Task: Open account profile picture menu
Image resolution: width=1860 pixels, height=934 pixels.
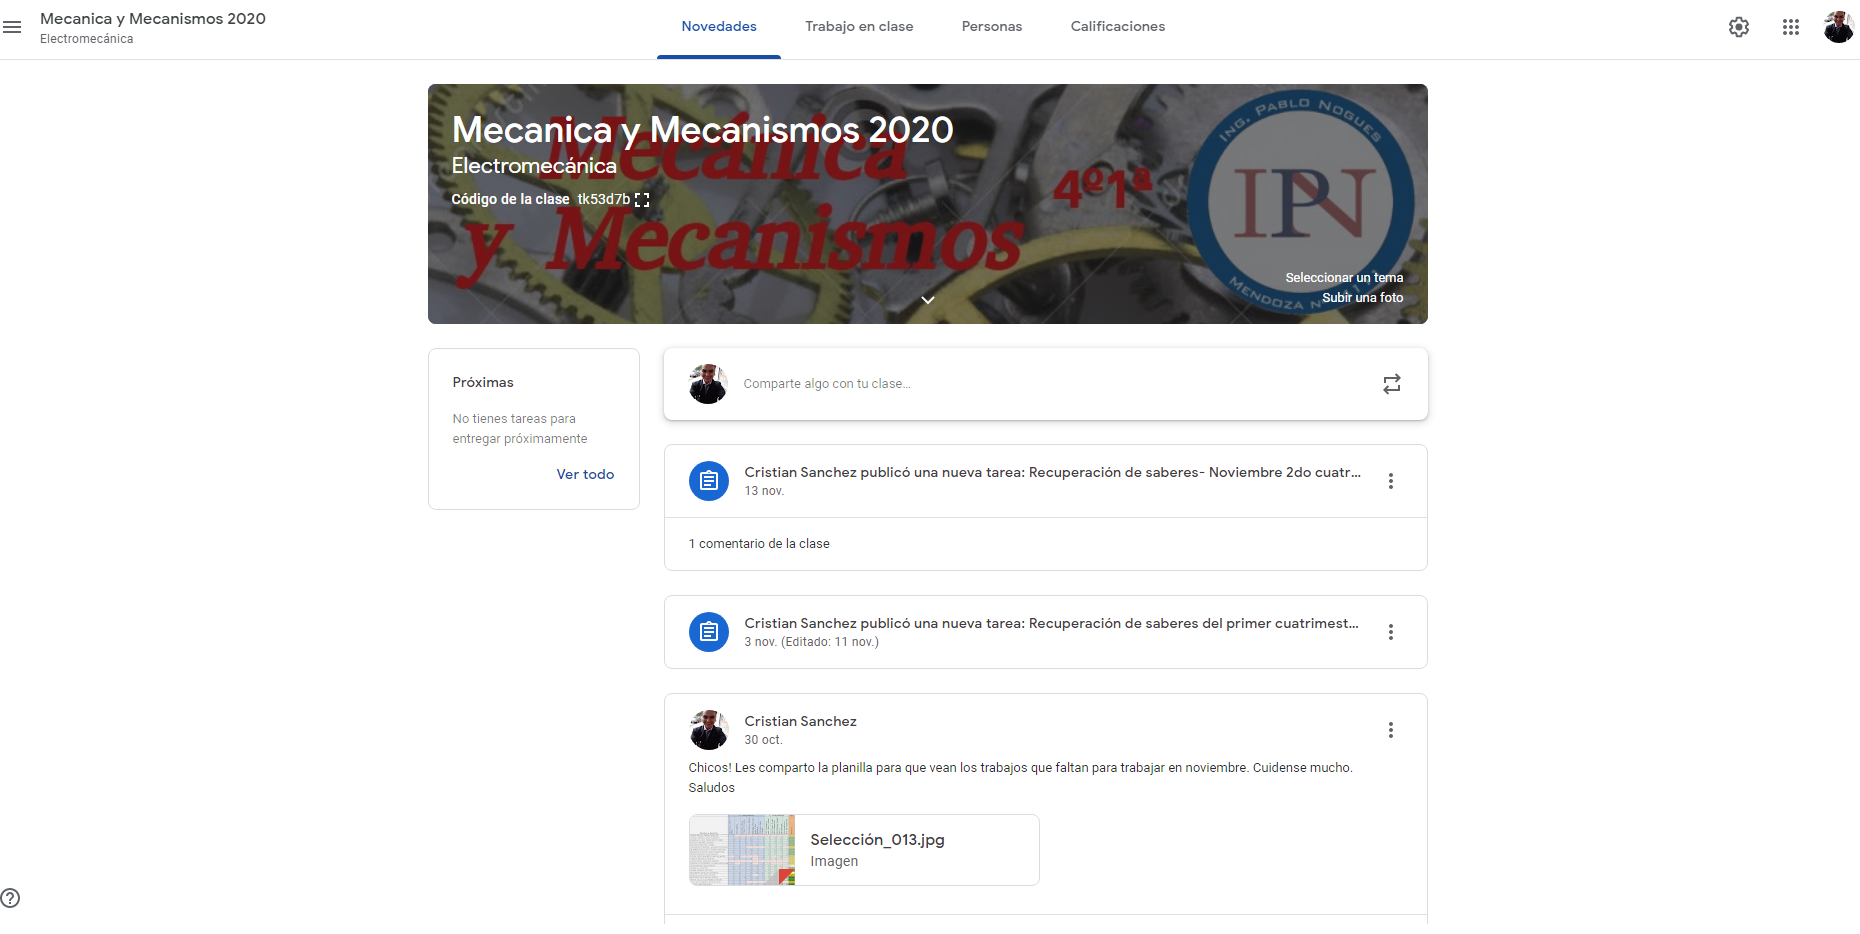Action: tap(1838, 27)
